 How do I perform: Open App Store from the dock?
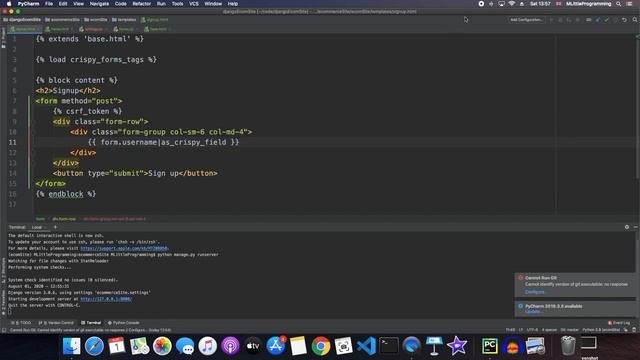click(x=276, y=346)
